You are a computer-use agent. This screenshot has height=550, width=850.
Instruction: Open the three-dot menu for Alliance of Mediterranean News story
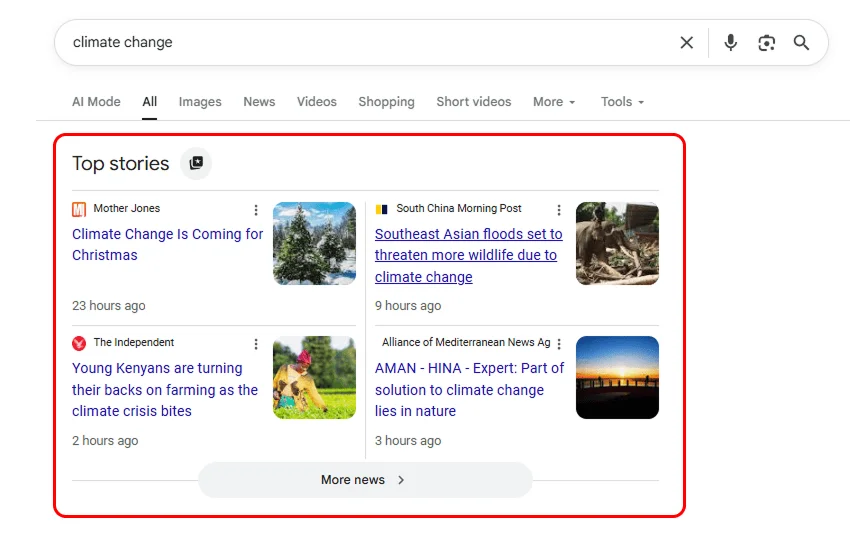pyautogui.click(x=559, y=344)
